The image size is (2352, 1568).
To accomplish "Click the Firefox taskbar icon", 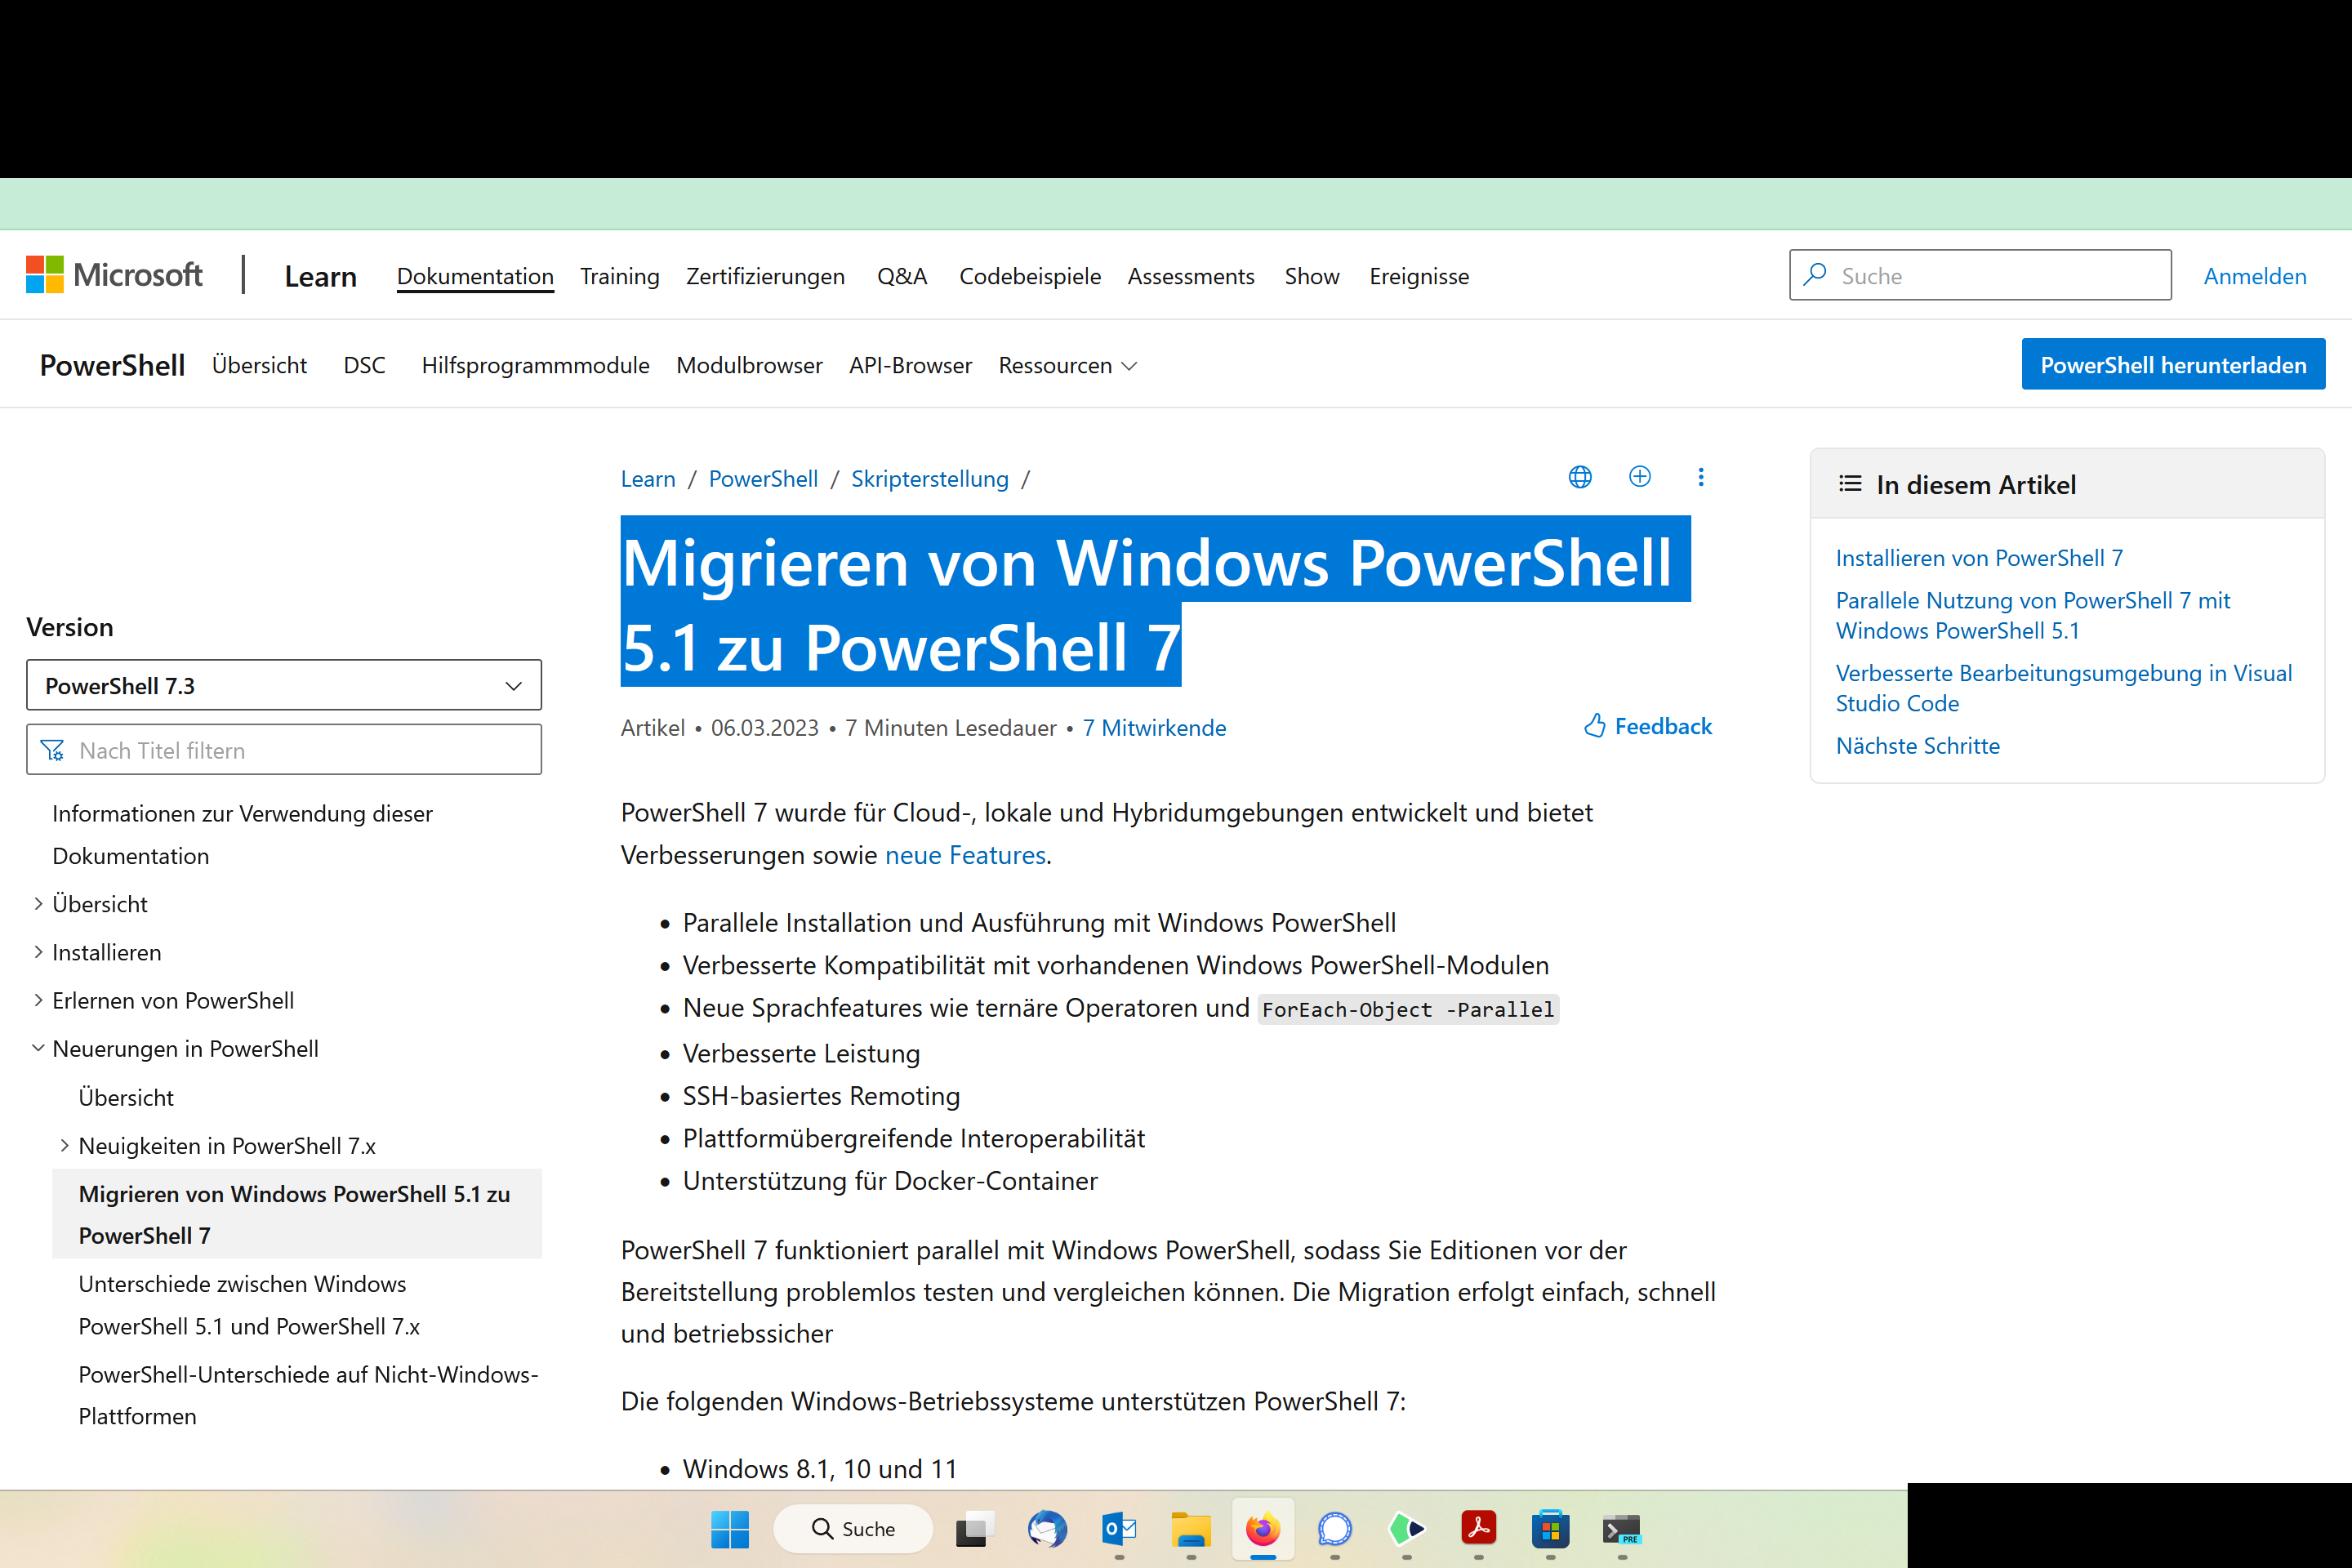I will point(1263,1529).
